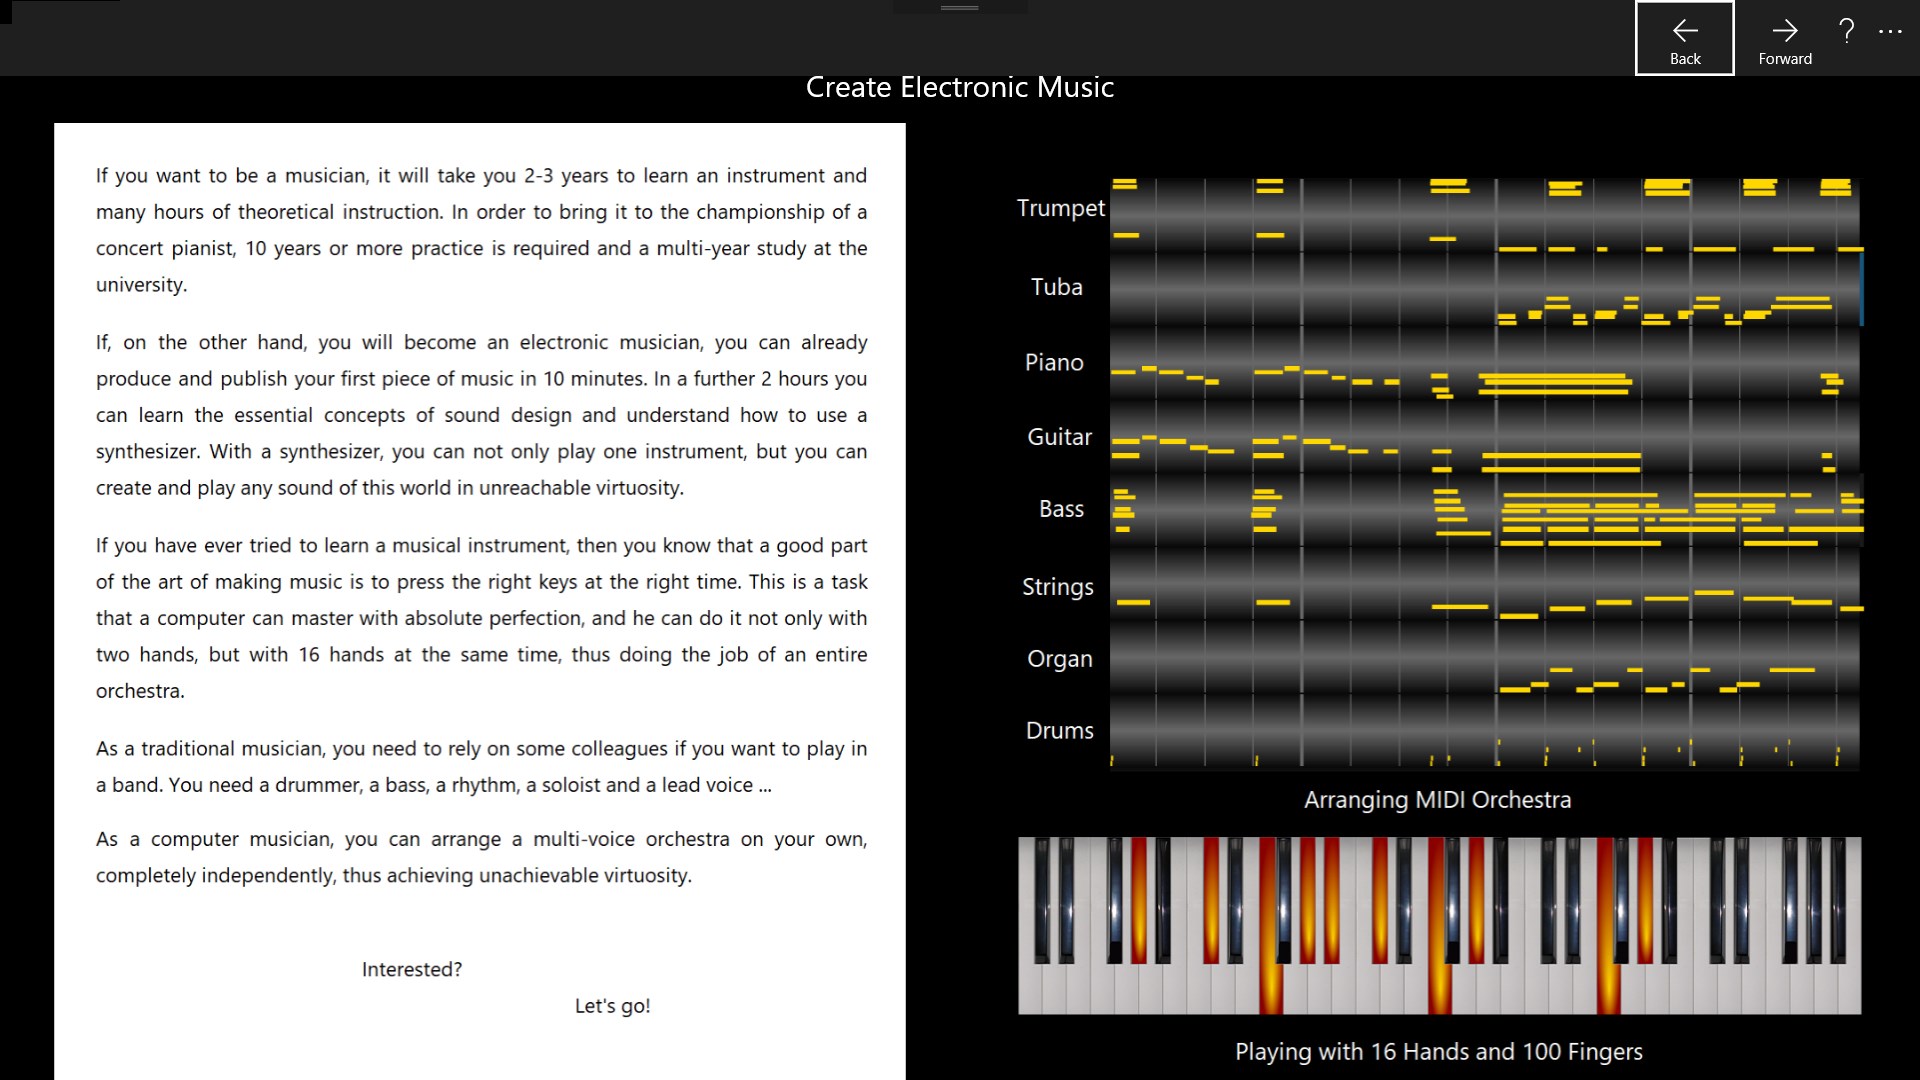This screenshot has width=1920, height=1080.
Task: Click the Piano track label
Action: (1054, 362)
